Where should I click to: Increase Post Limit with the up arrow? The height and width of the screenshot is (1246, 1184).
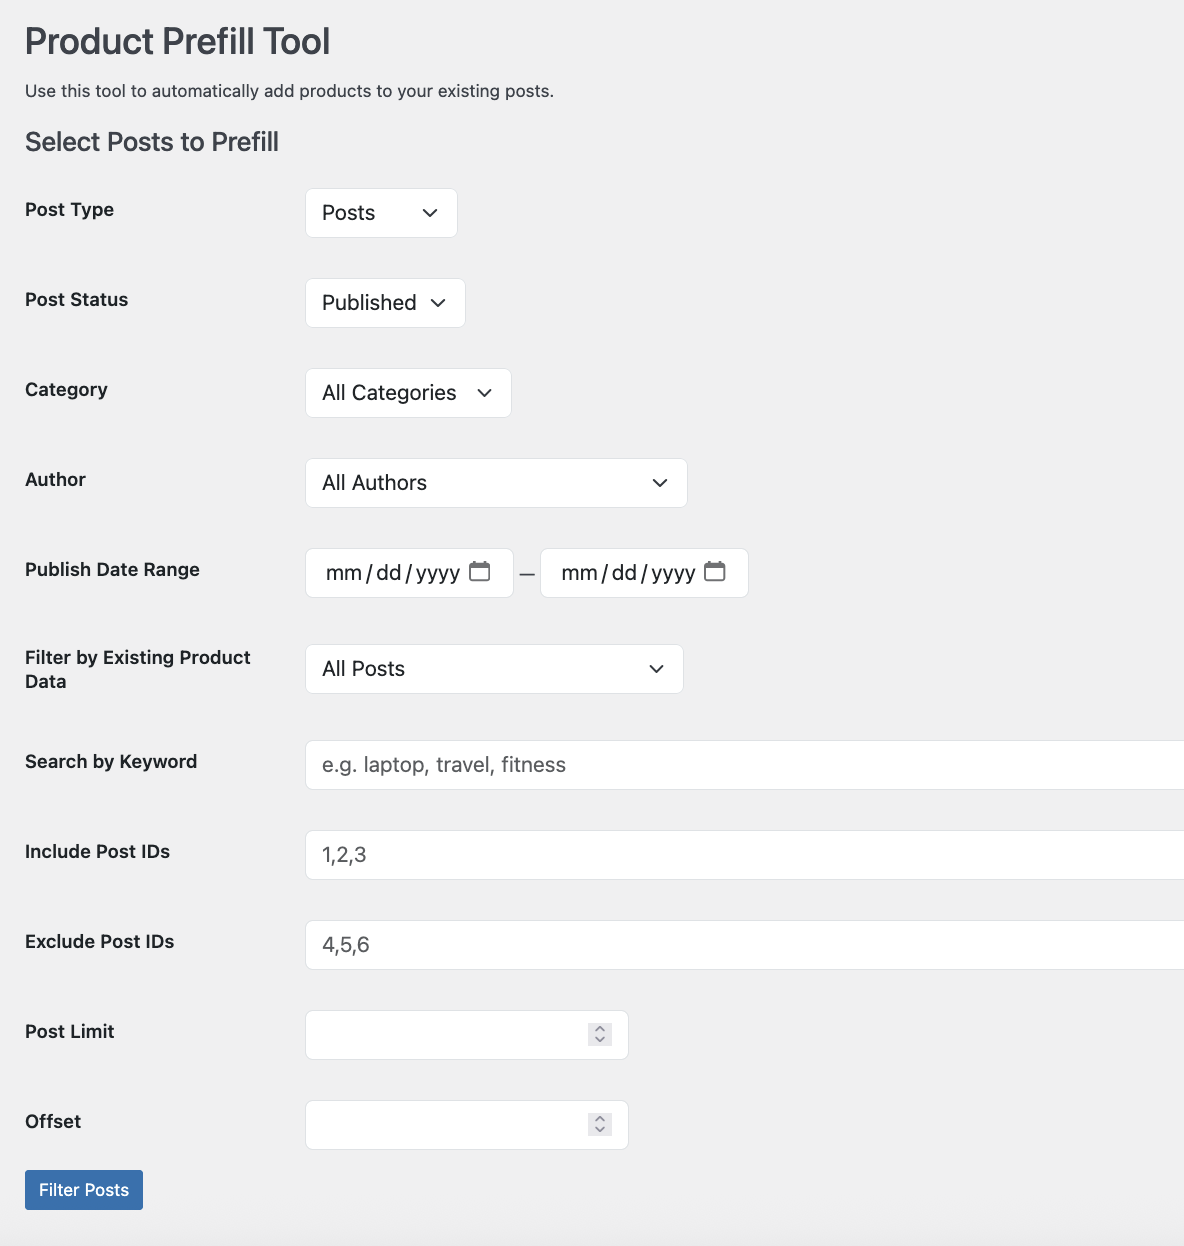(x=600, y=1029)
